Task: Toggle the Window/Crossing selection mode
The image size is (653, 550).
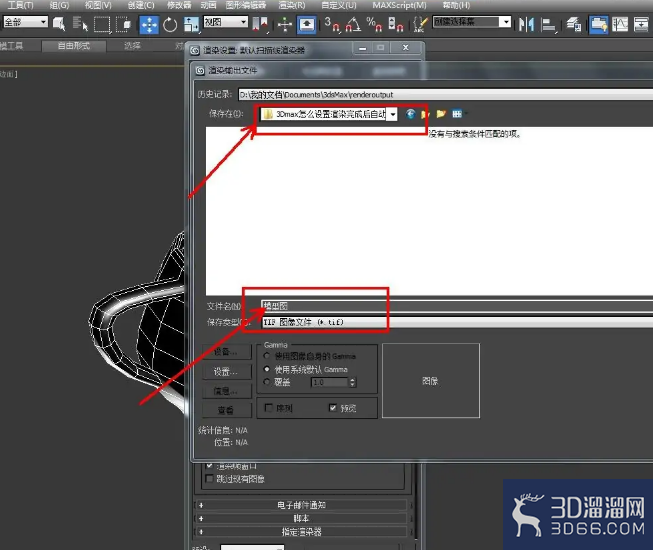Action: point(124,24)
